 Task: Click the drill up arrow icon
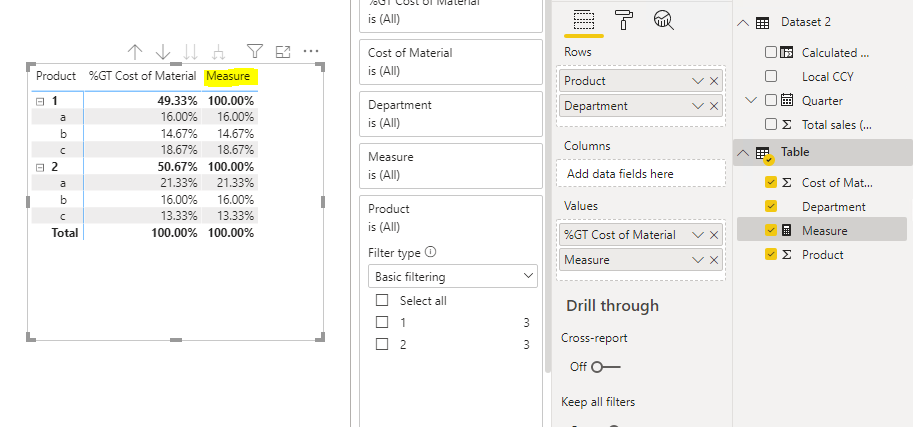[135, 52]
